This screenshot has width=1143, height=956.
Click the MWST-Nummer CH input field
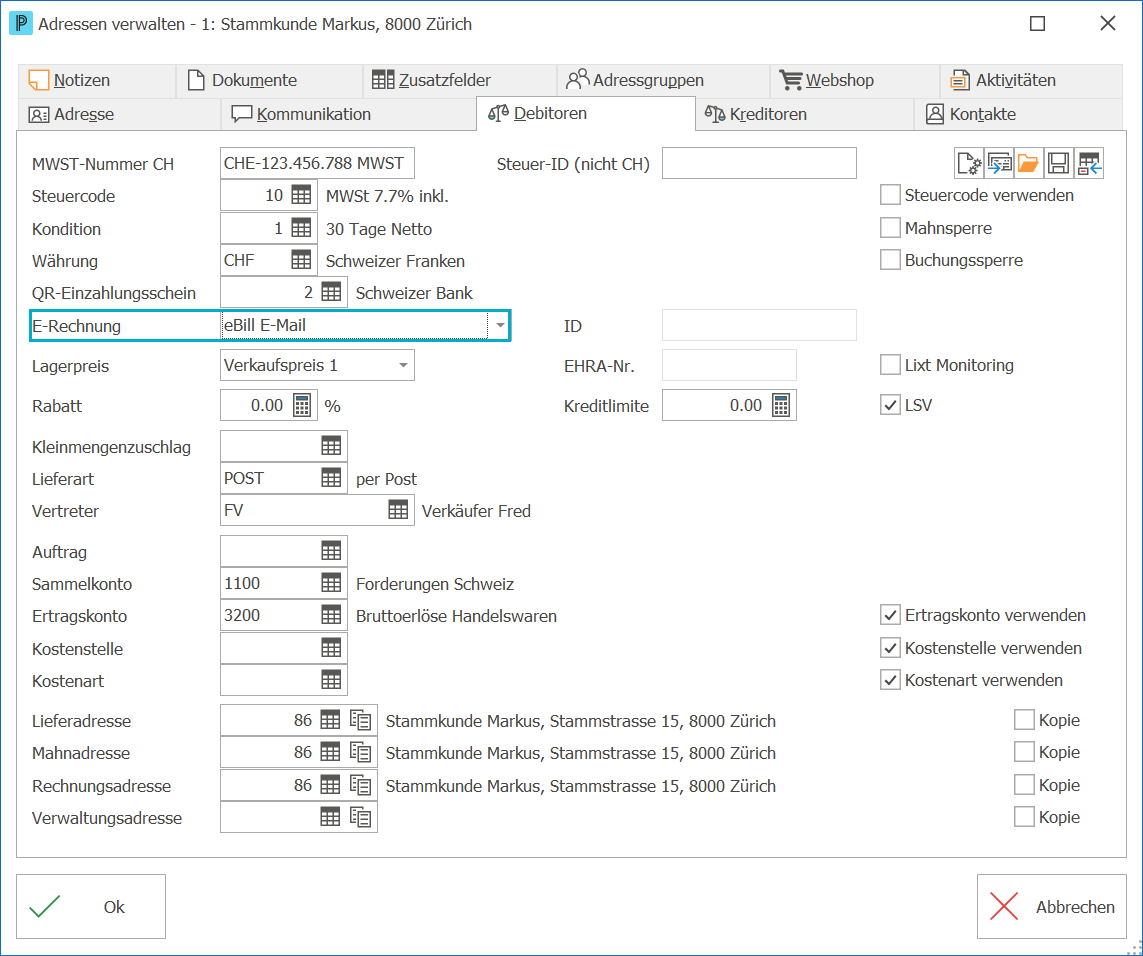pyautogui.click(x=317, y=163)
